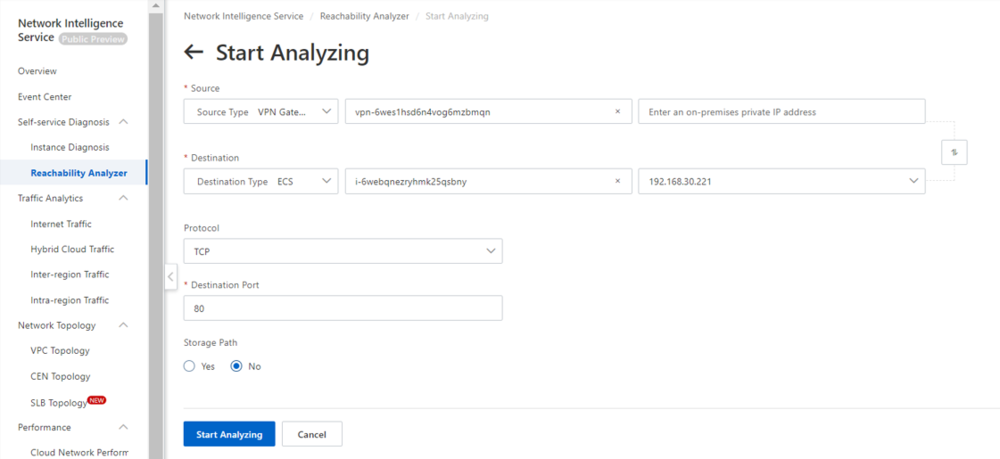Collapse the Network Topology section

124,325
